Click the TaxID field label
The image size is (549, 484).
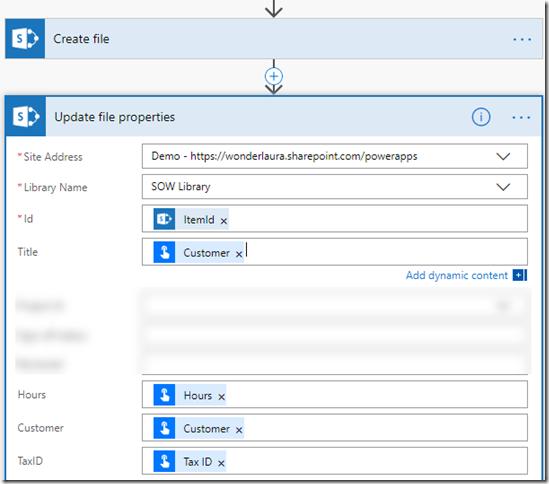point(30,461)
